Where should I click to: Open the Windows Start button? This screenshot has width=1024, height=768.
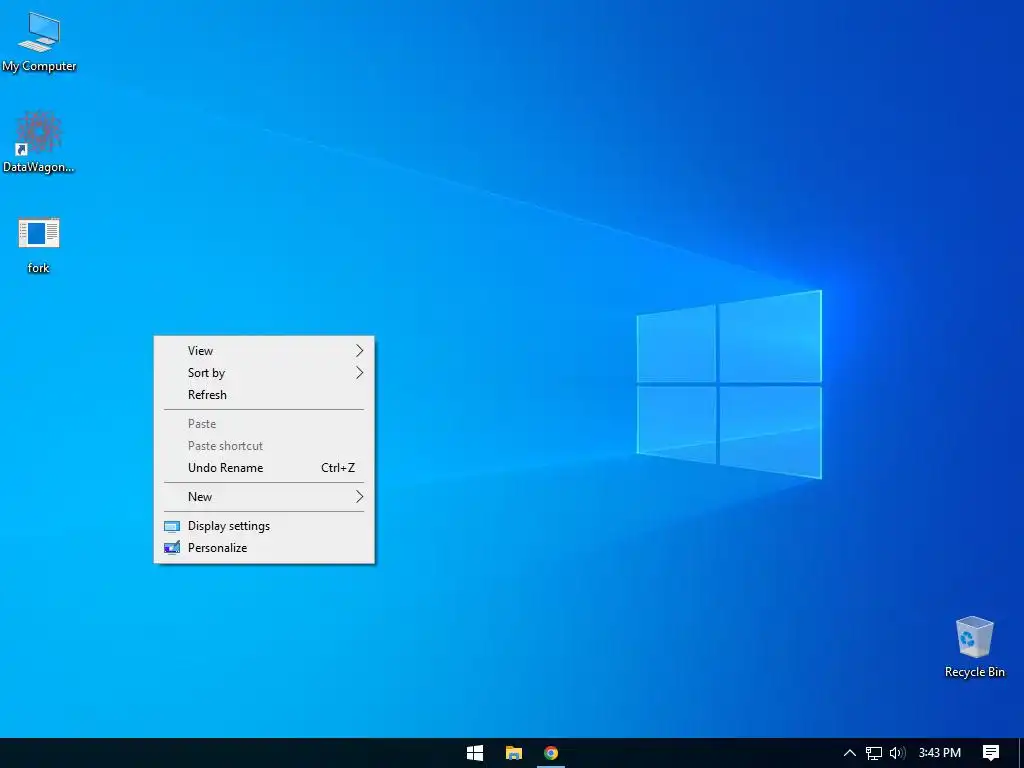click(x=475, y=753)
